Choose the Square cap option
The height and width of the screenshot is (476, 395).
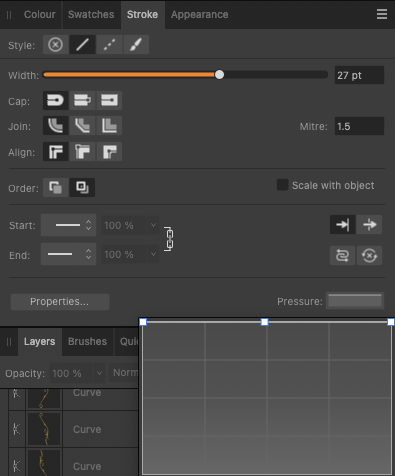tap(109, 100)
